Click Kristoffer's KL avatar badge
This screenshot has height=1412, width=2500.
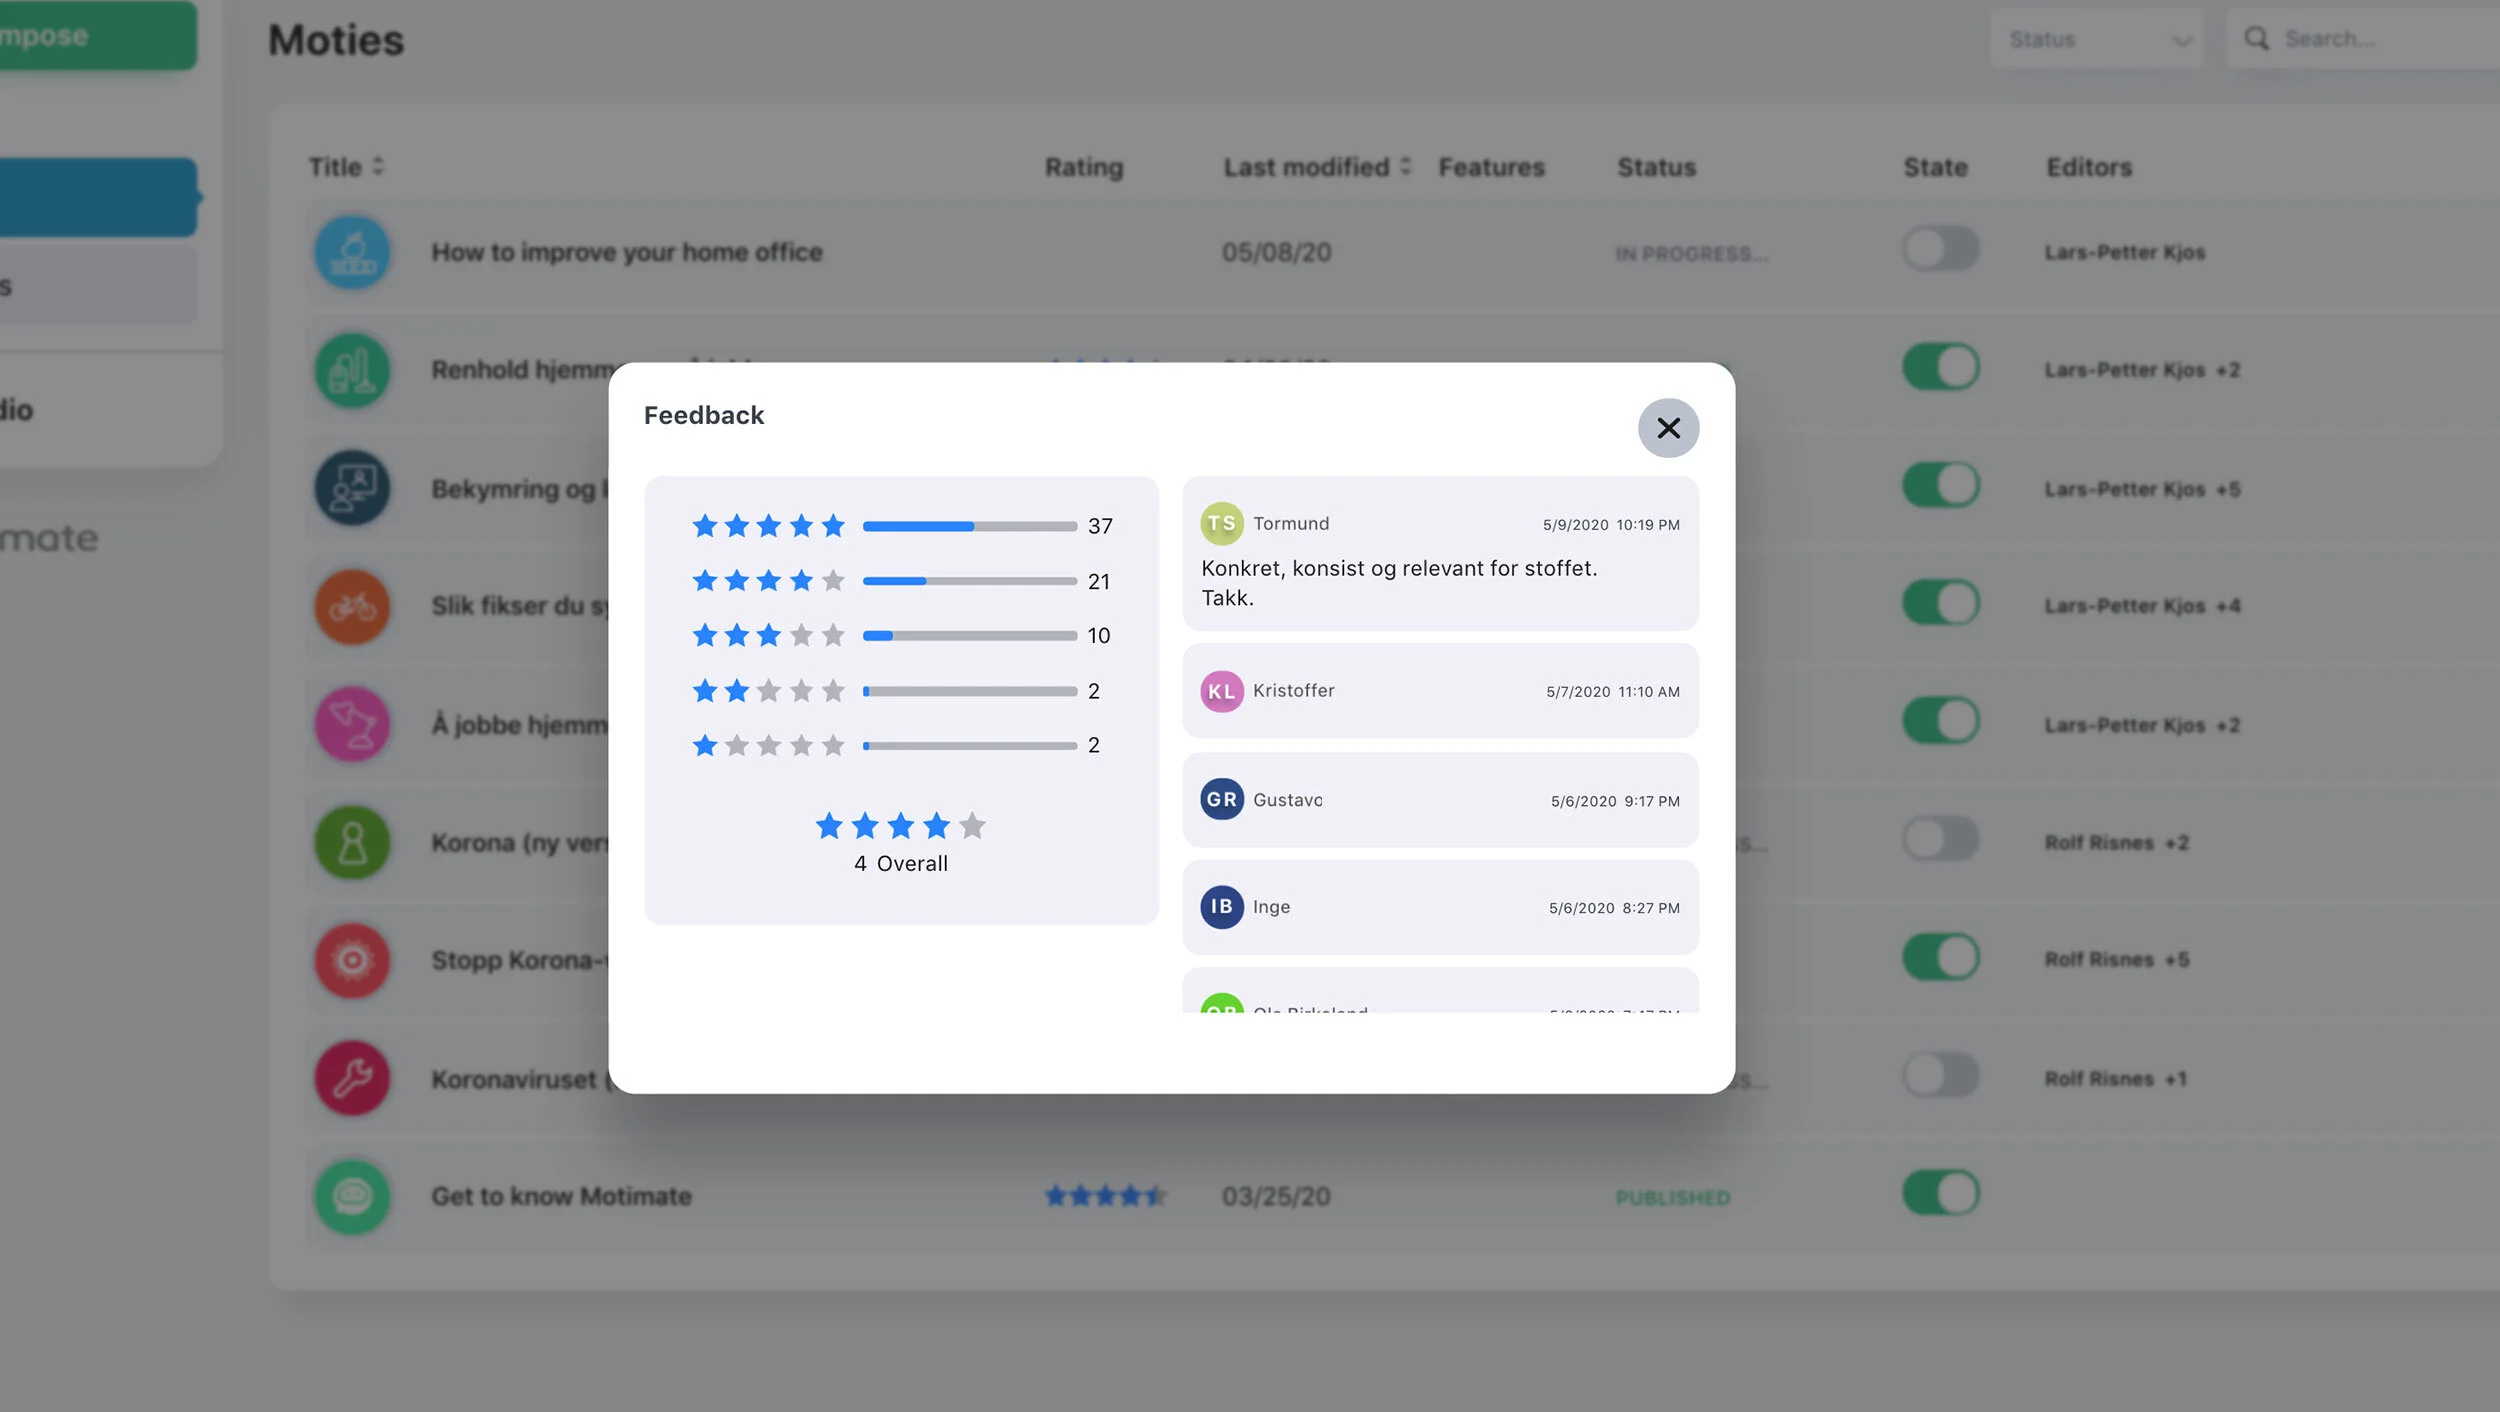(1221, 691)
